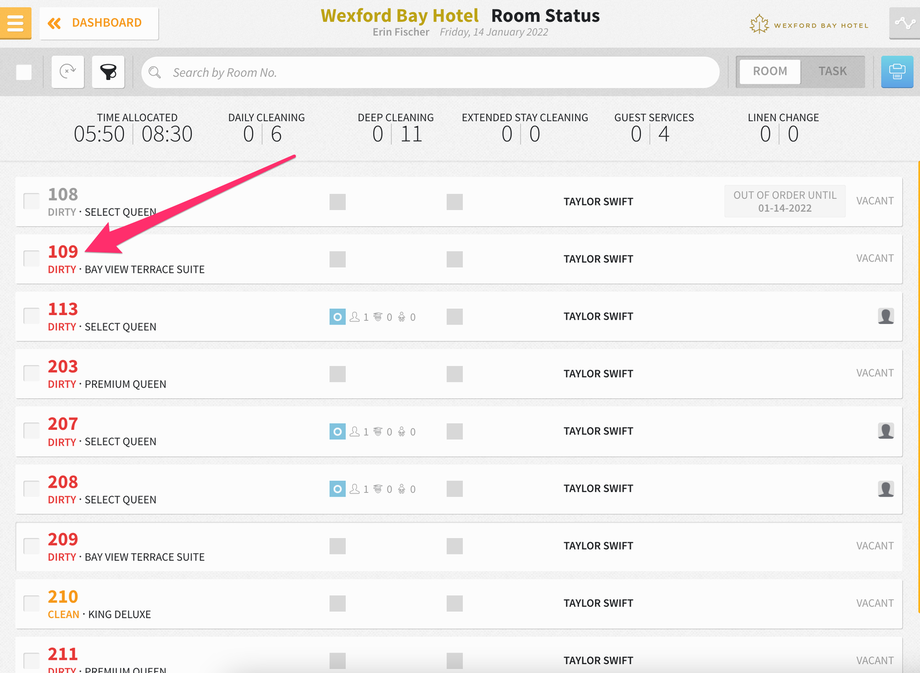The image size is (920, 673).
Task: Click BAY VIEW TERRACE SUITE under room 209
Action: tap(144, 557)
